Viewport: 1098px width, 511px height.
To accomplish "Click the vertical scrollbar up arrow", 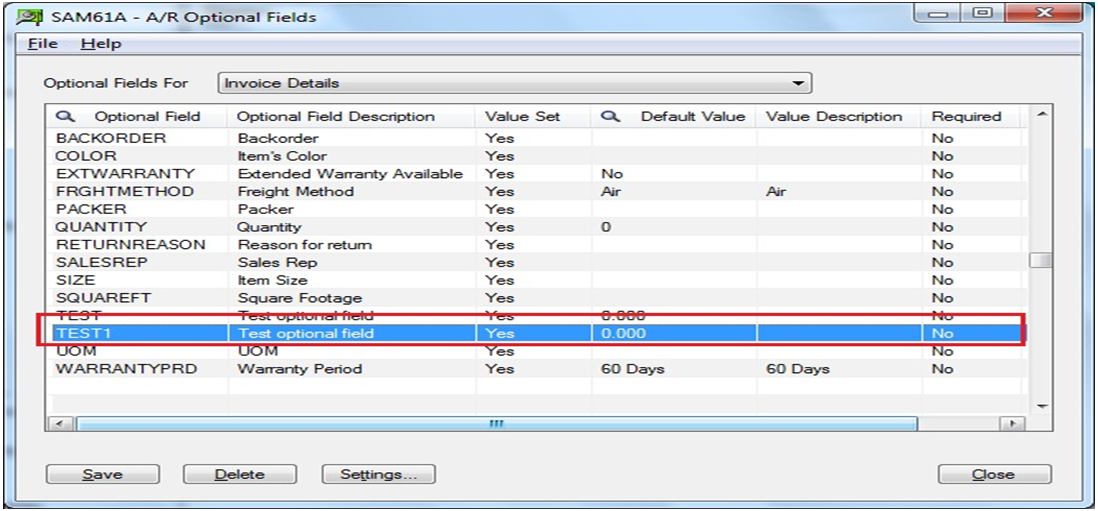I will pos(1041,117).
